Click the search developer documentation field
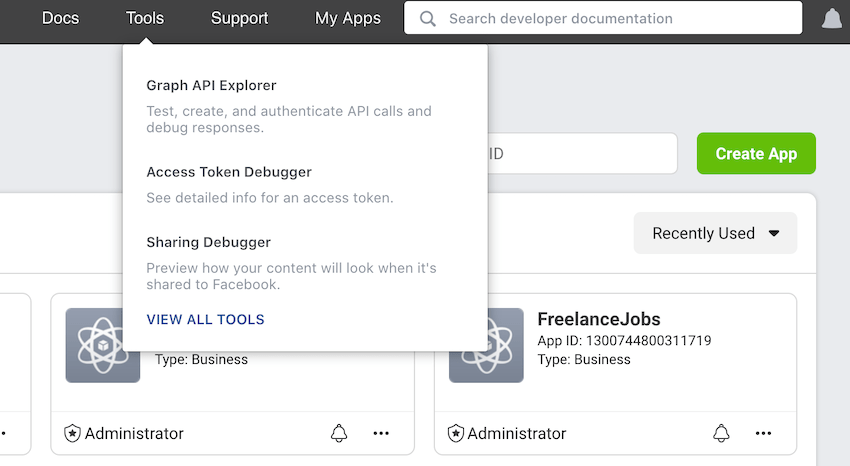The image size is (850, 466). (x=603, y=18)
